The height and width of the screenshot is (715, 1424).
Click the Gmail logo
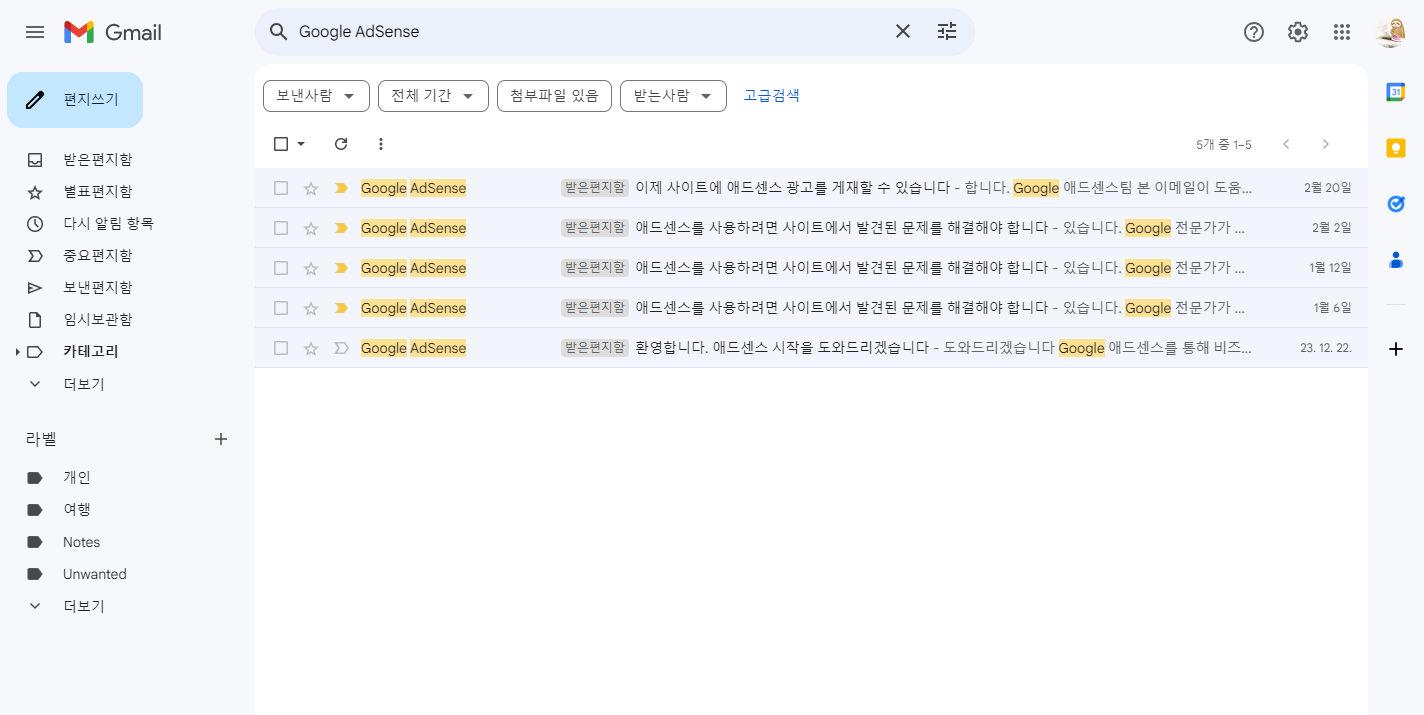(x=113, y=32)
